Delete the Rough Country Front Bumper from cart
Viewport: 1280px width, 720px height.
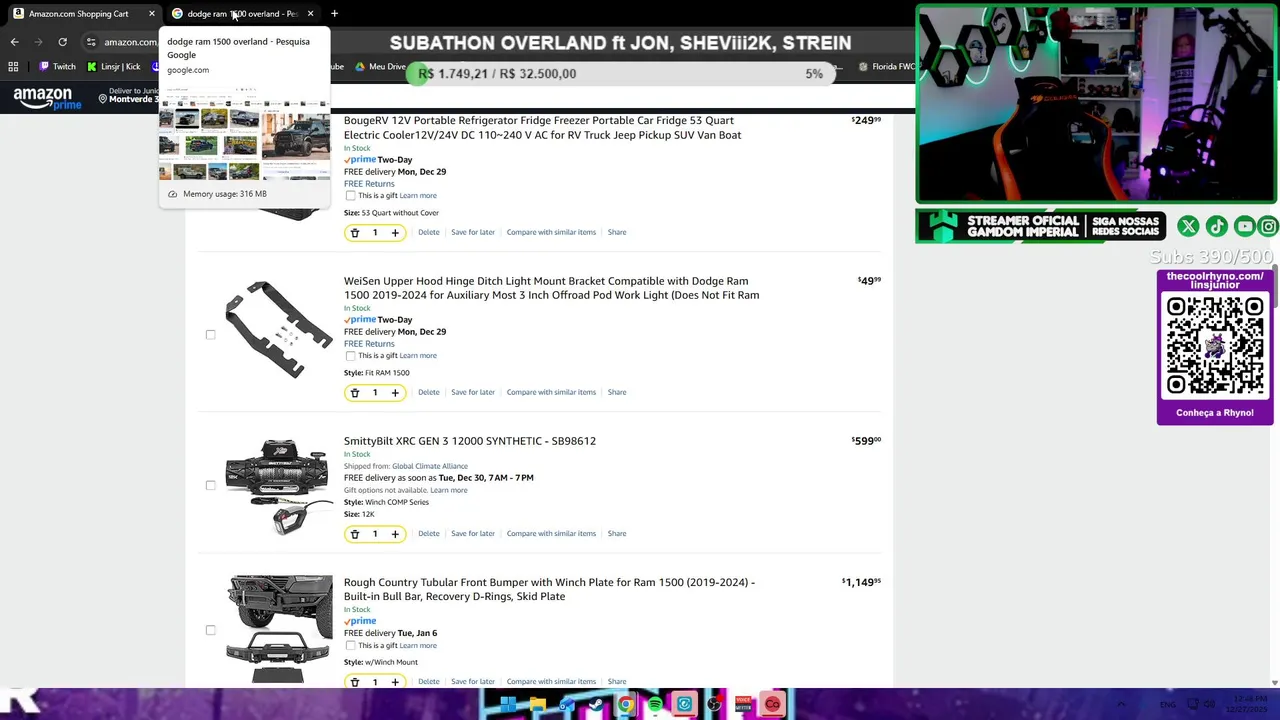point(428,682)
